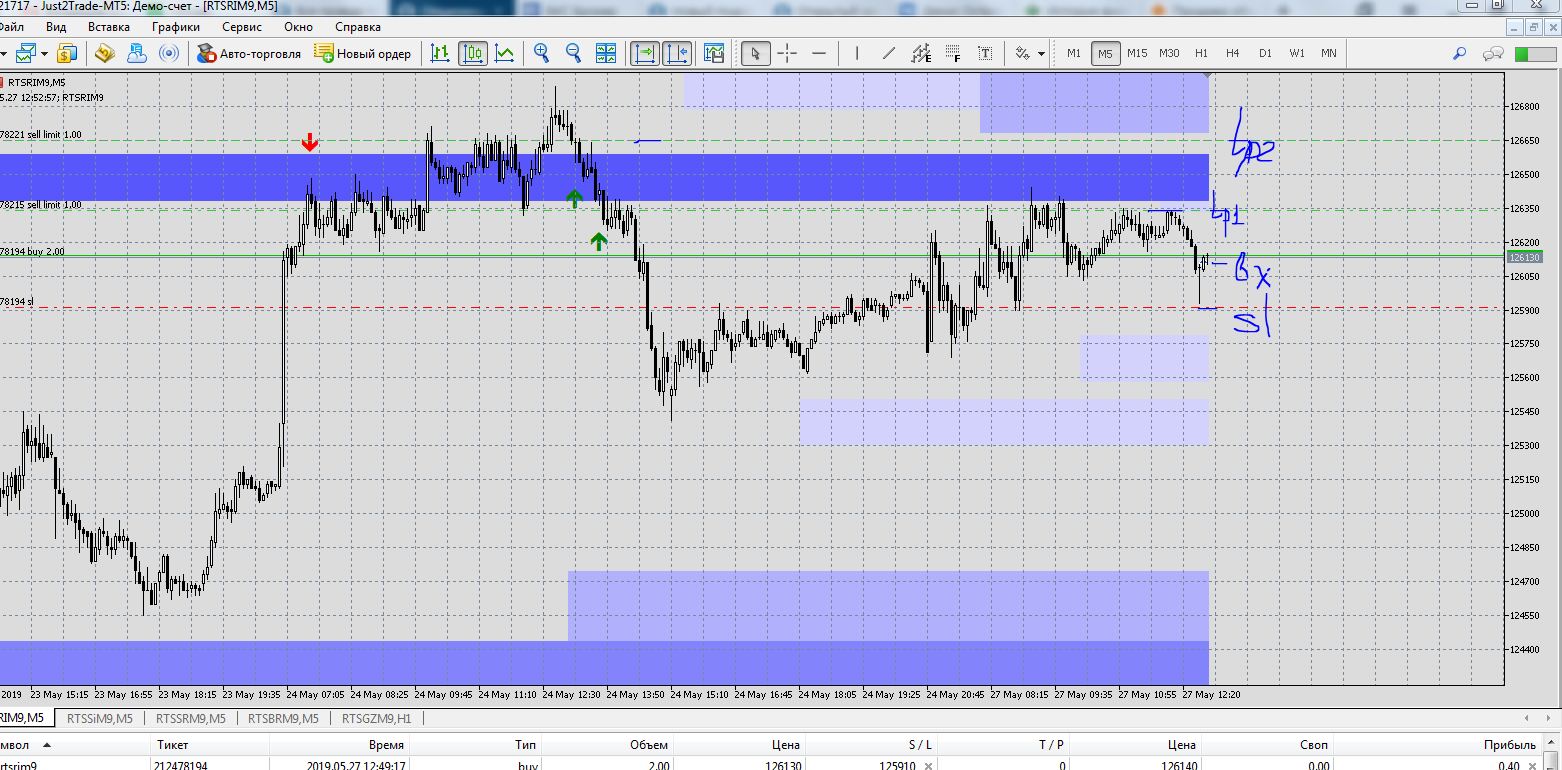Screen dimensions: 1562x770
Task: Select the crosshair tool
Action: click(x=787, y=53)
